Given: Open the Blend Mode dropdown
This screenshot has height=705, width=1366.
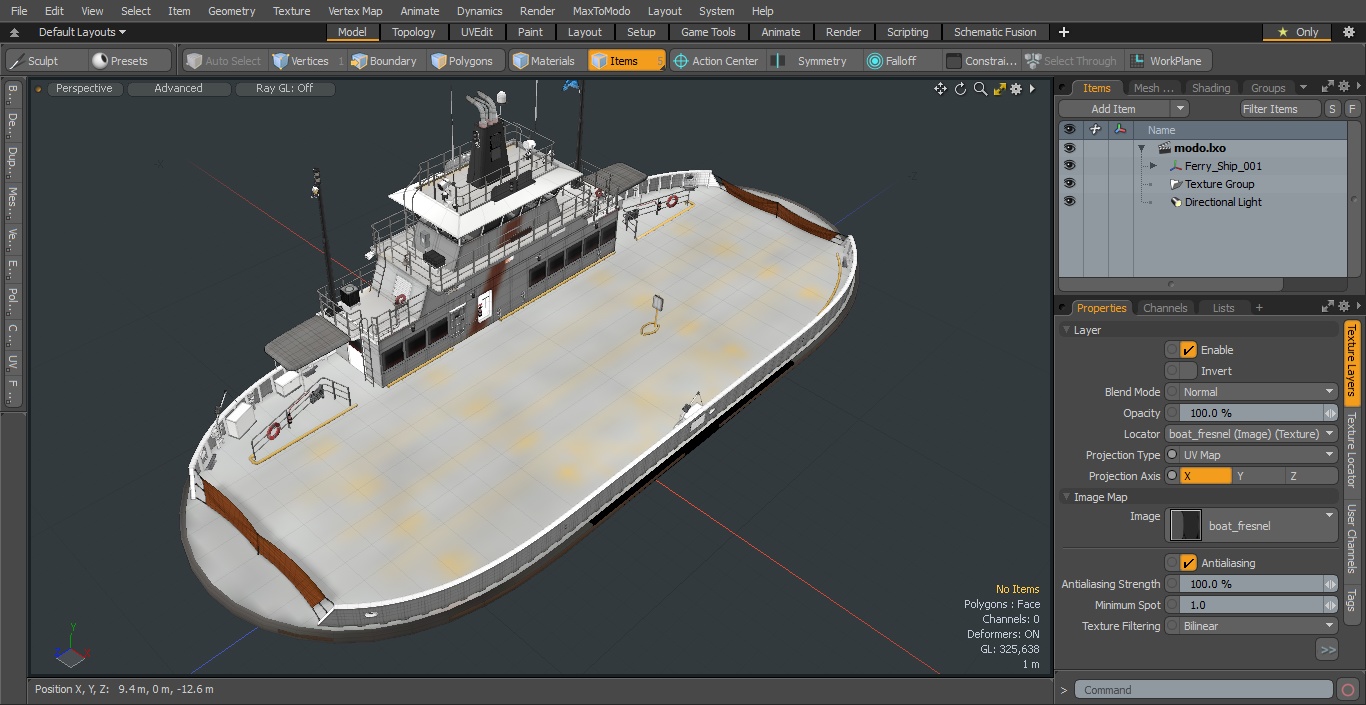Looking at the screenshot, I should [1258, 392].
